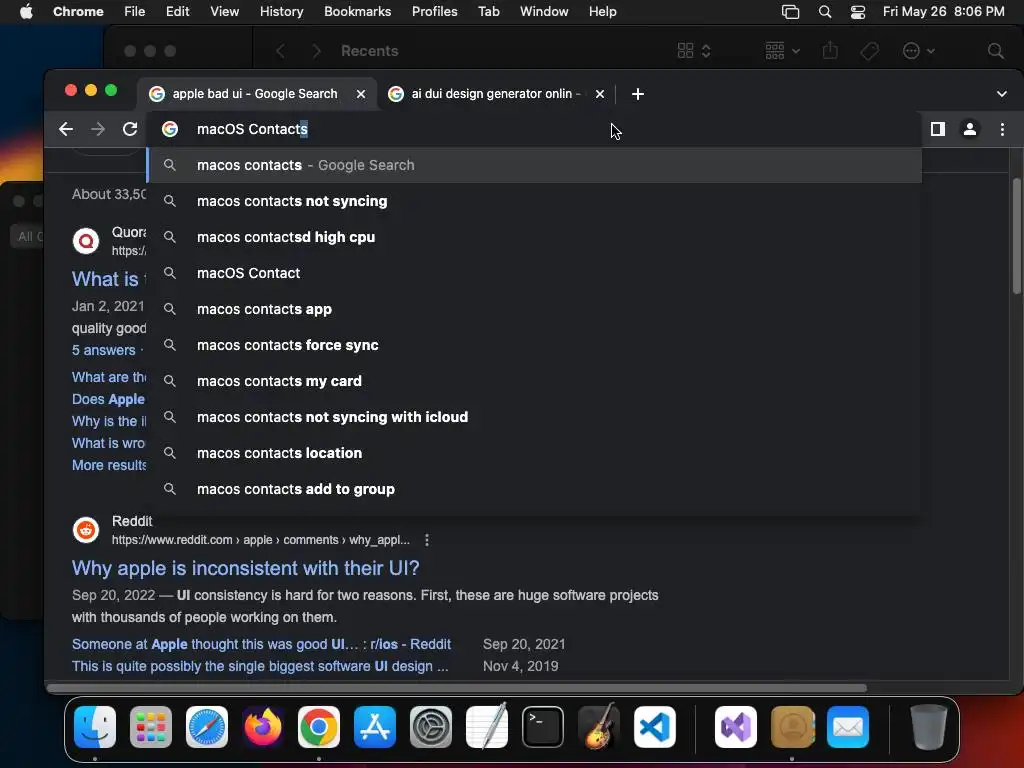The width and height of the screenshot is (1024, 768).
Task: Click the search icon in Finder window
Action: (x=995, y=50)
